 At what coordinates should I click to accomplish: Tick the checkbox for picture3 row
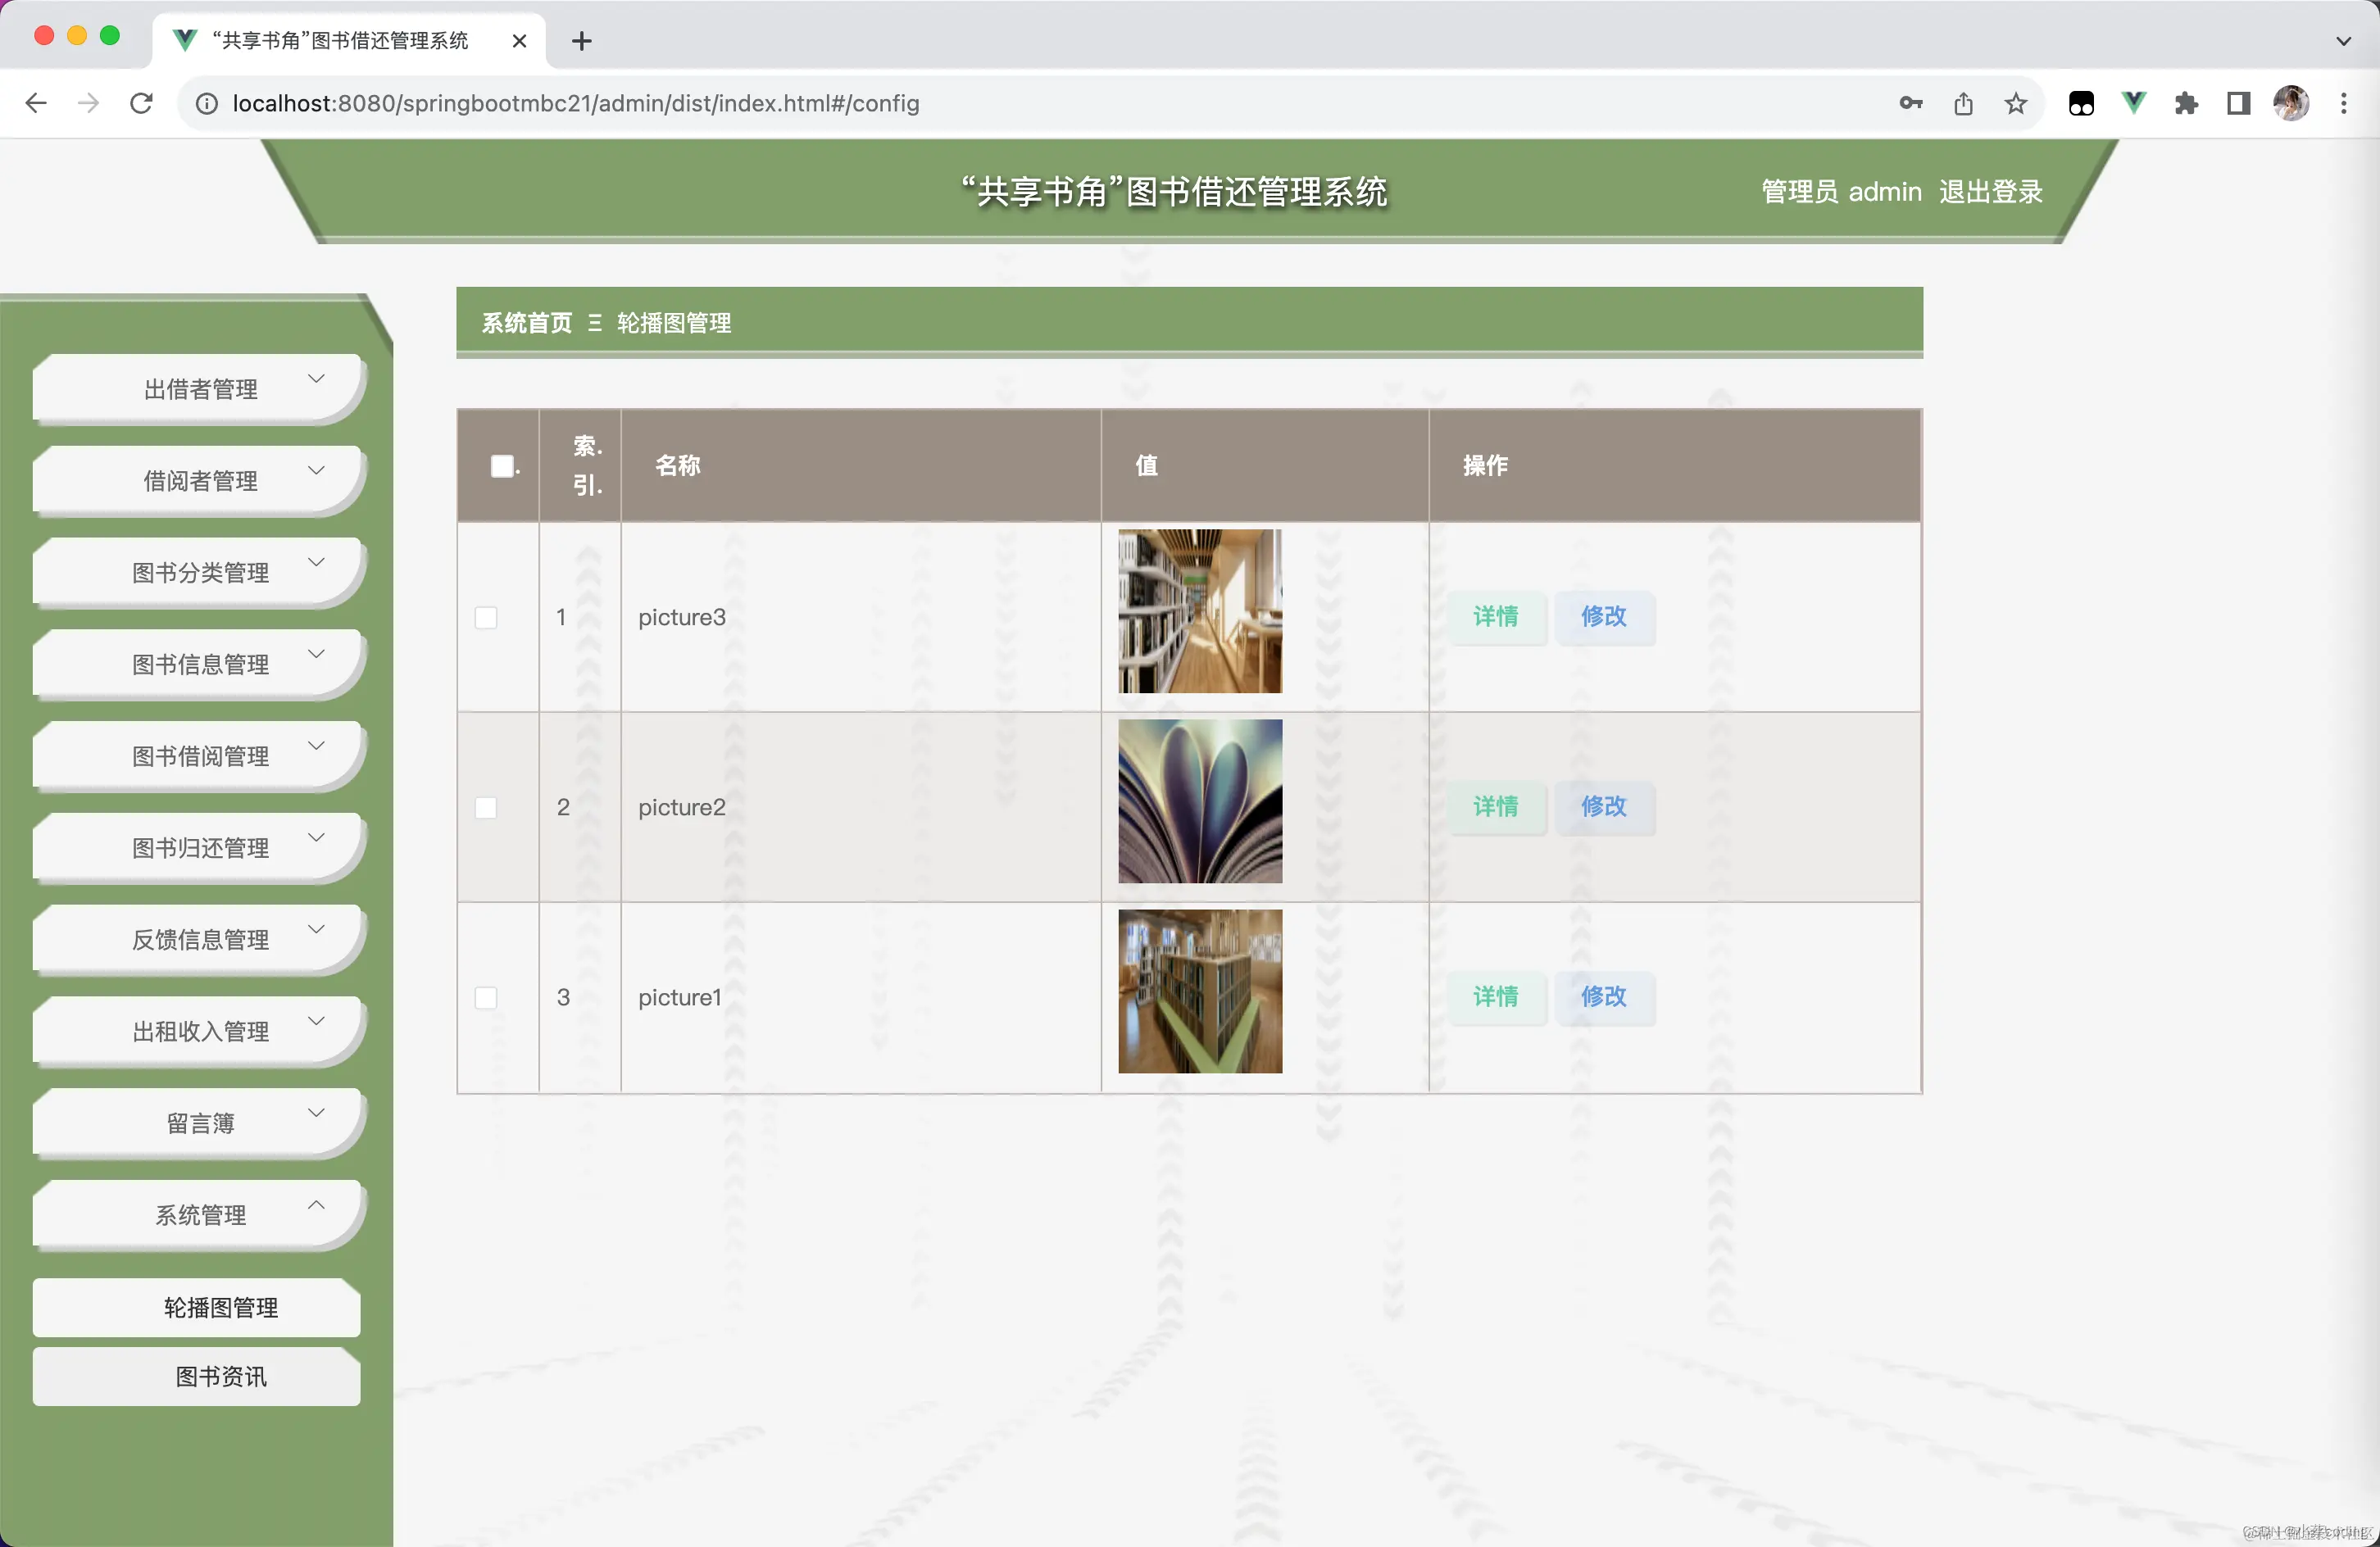486,617
